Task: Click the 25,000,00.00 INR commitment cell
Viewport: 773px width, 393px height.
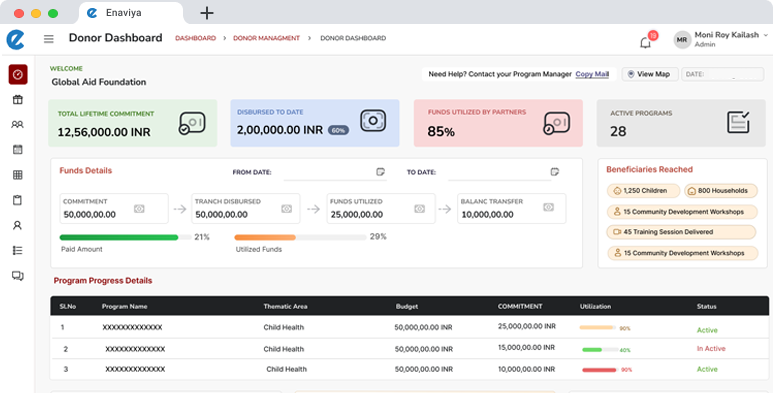Action: click(x=527, y=326)
